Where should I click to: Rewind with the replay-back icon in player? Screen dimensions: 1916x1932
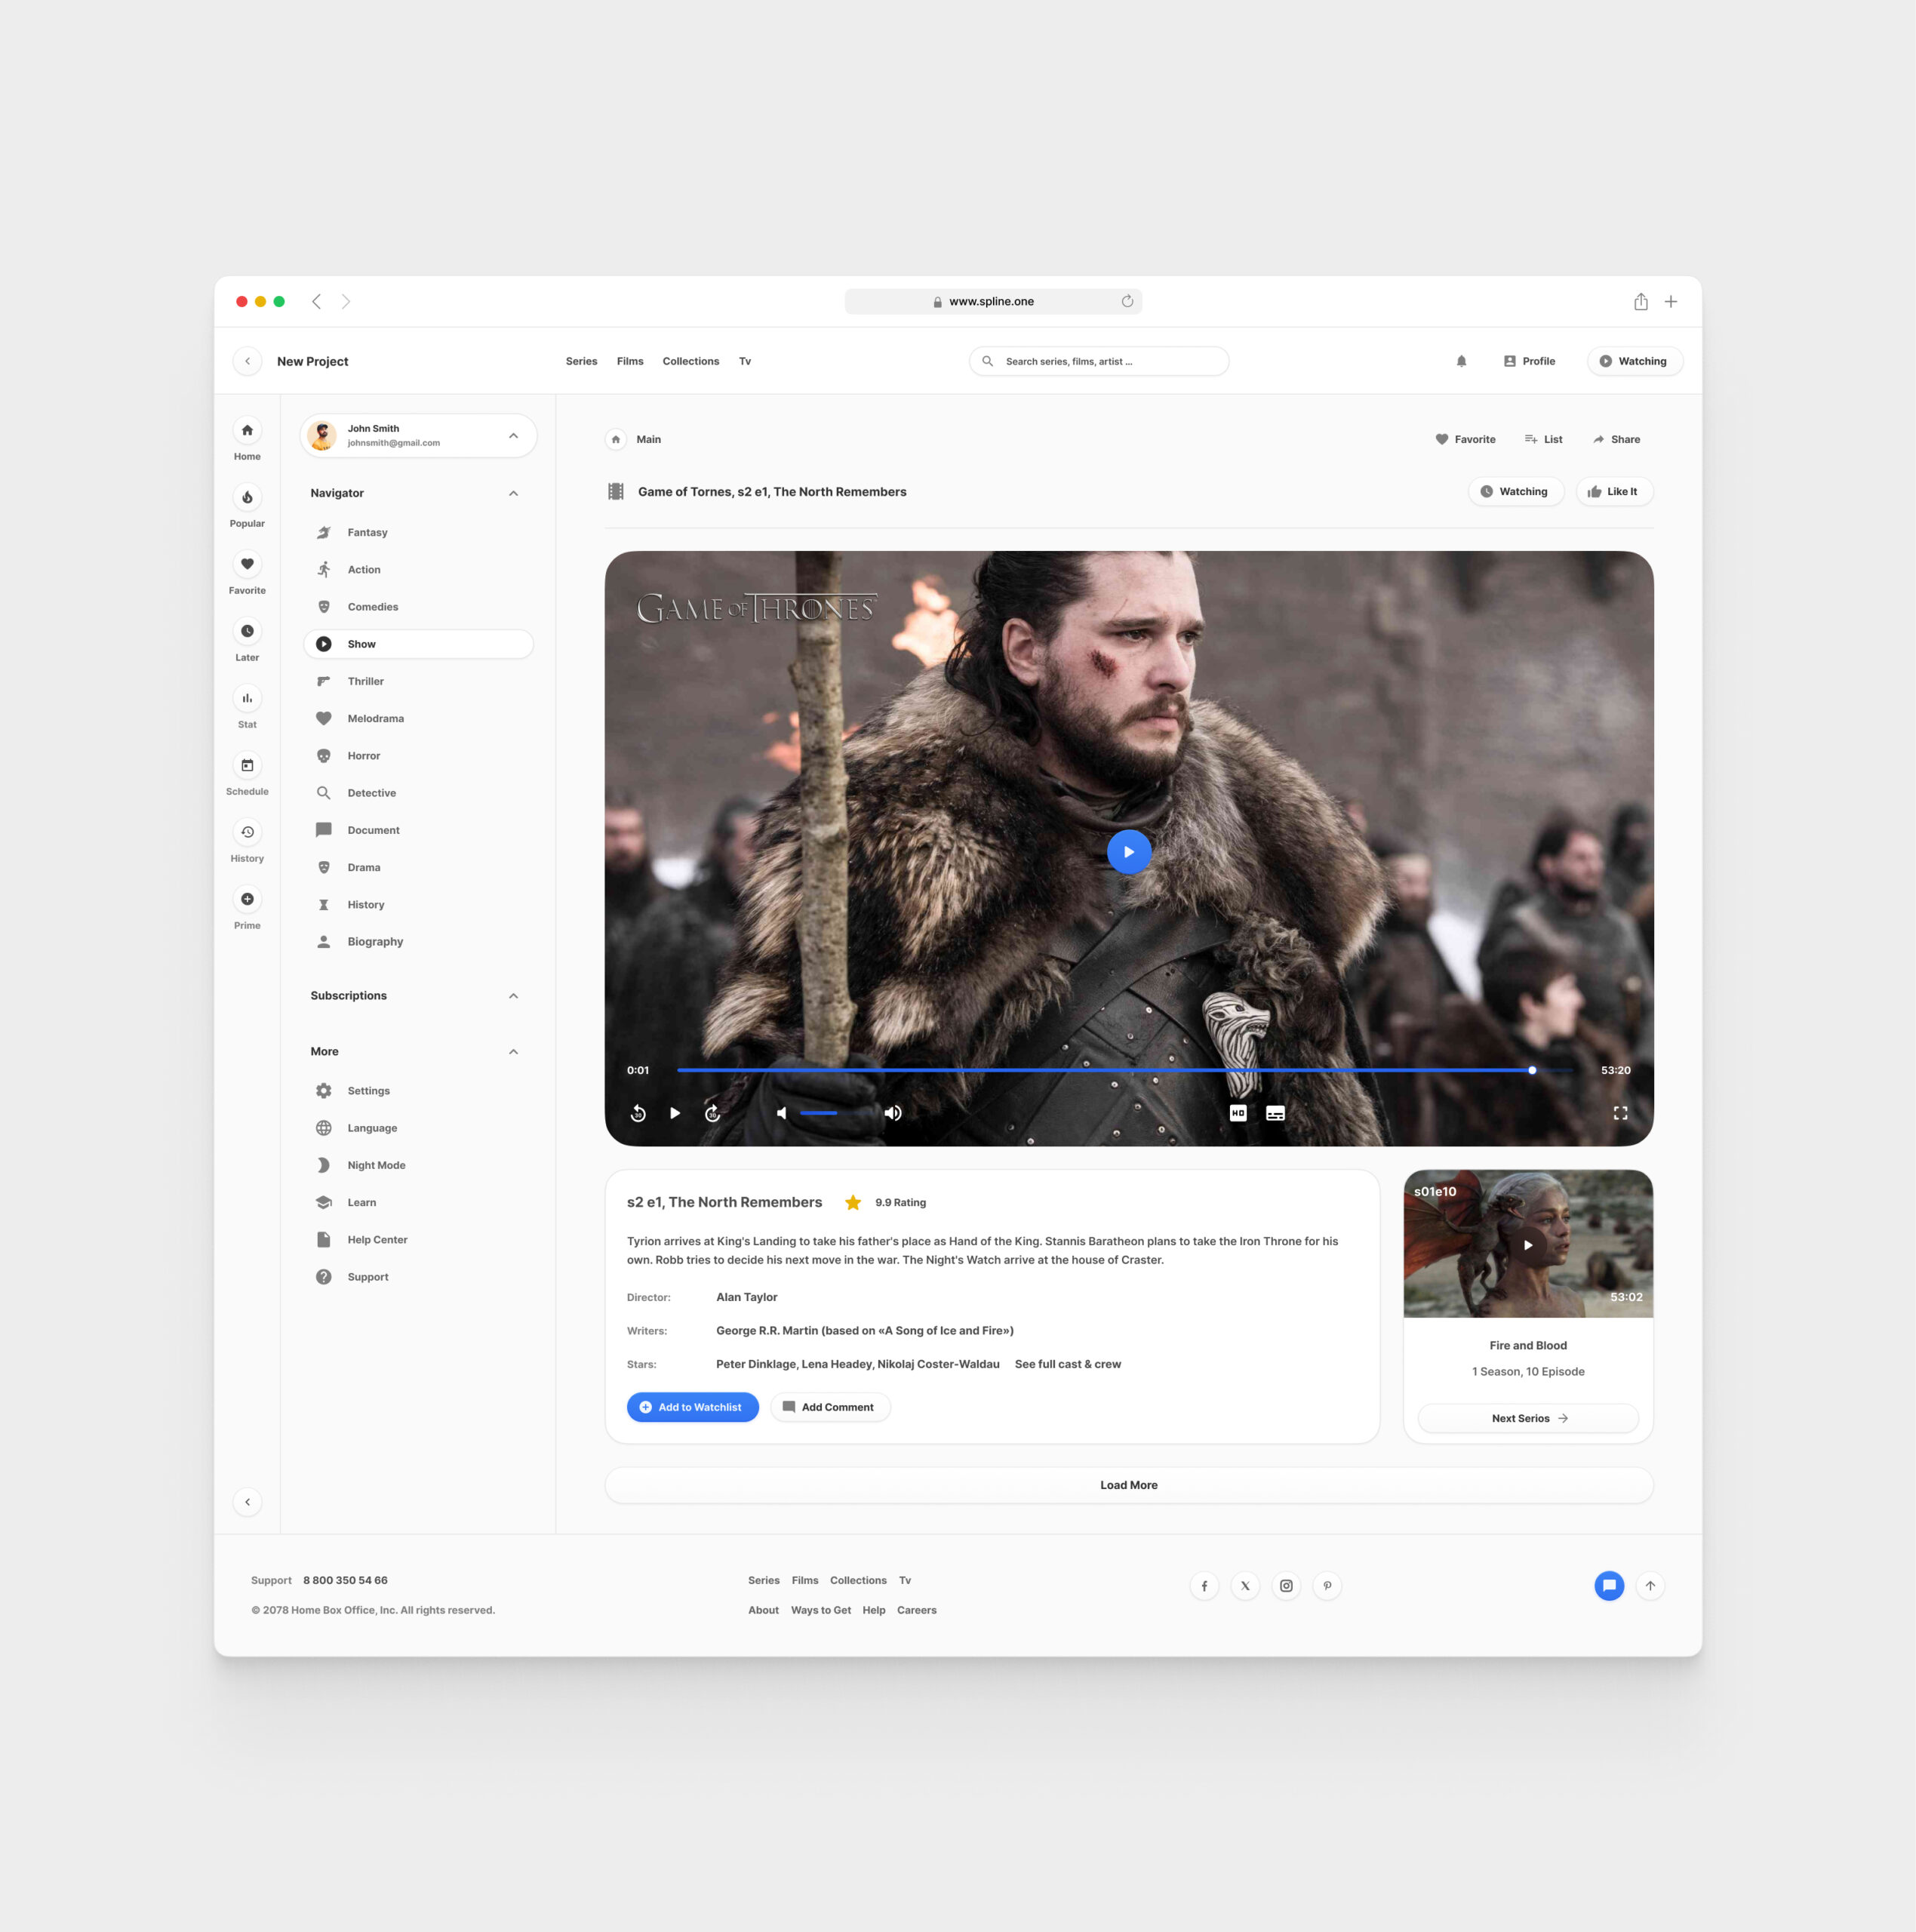(638, 1113)
